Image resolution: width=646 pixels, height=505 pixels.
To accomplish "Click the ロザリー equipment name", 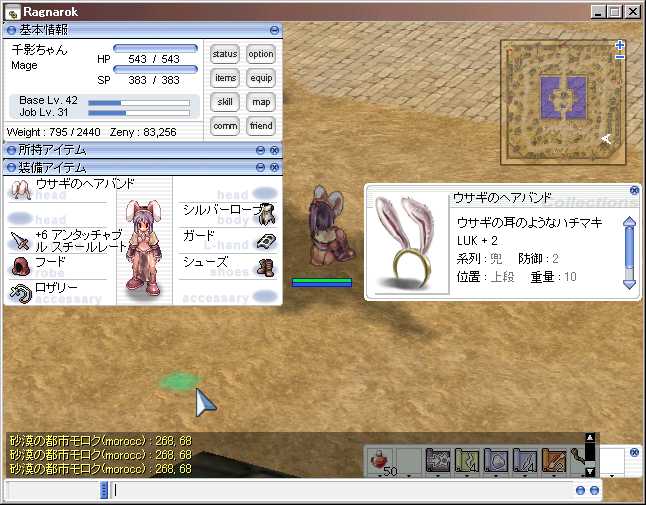I will pos(56,287).
